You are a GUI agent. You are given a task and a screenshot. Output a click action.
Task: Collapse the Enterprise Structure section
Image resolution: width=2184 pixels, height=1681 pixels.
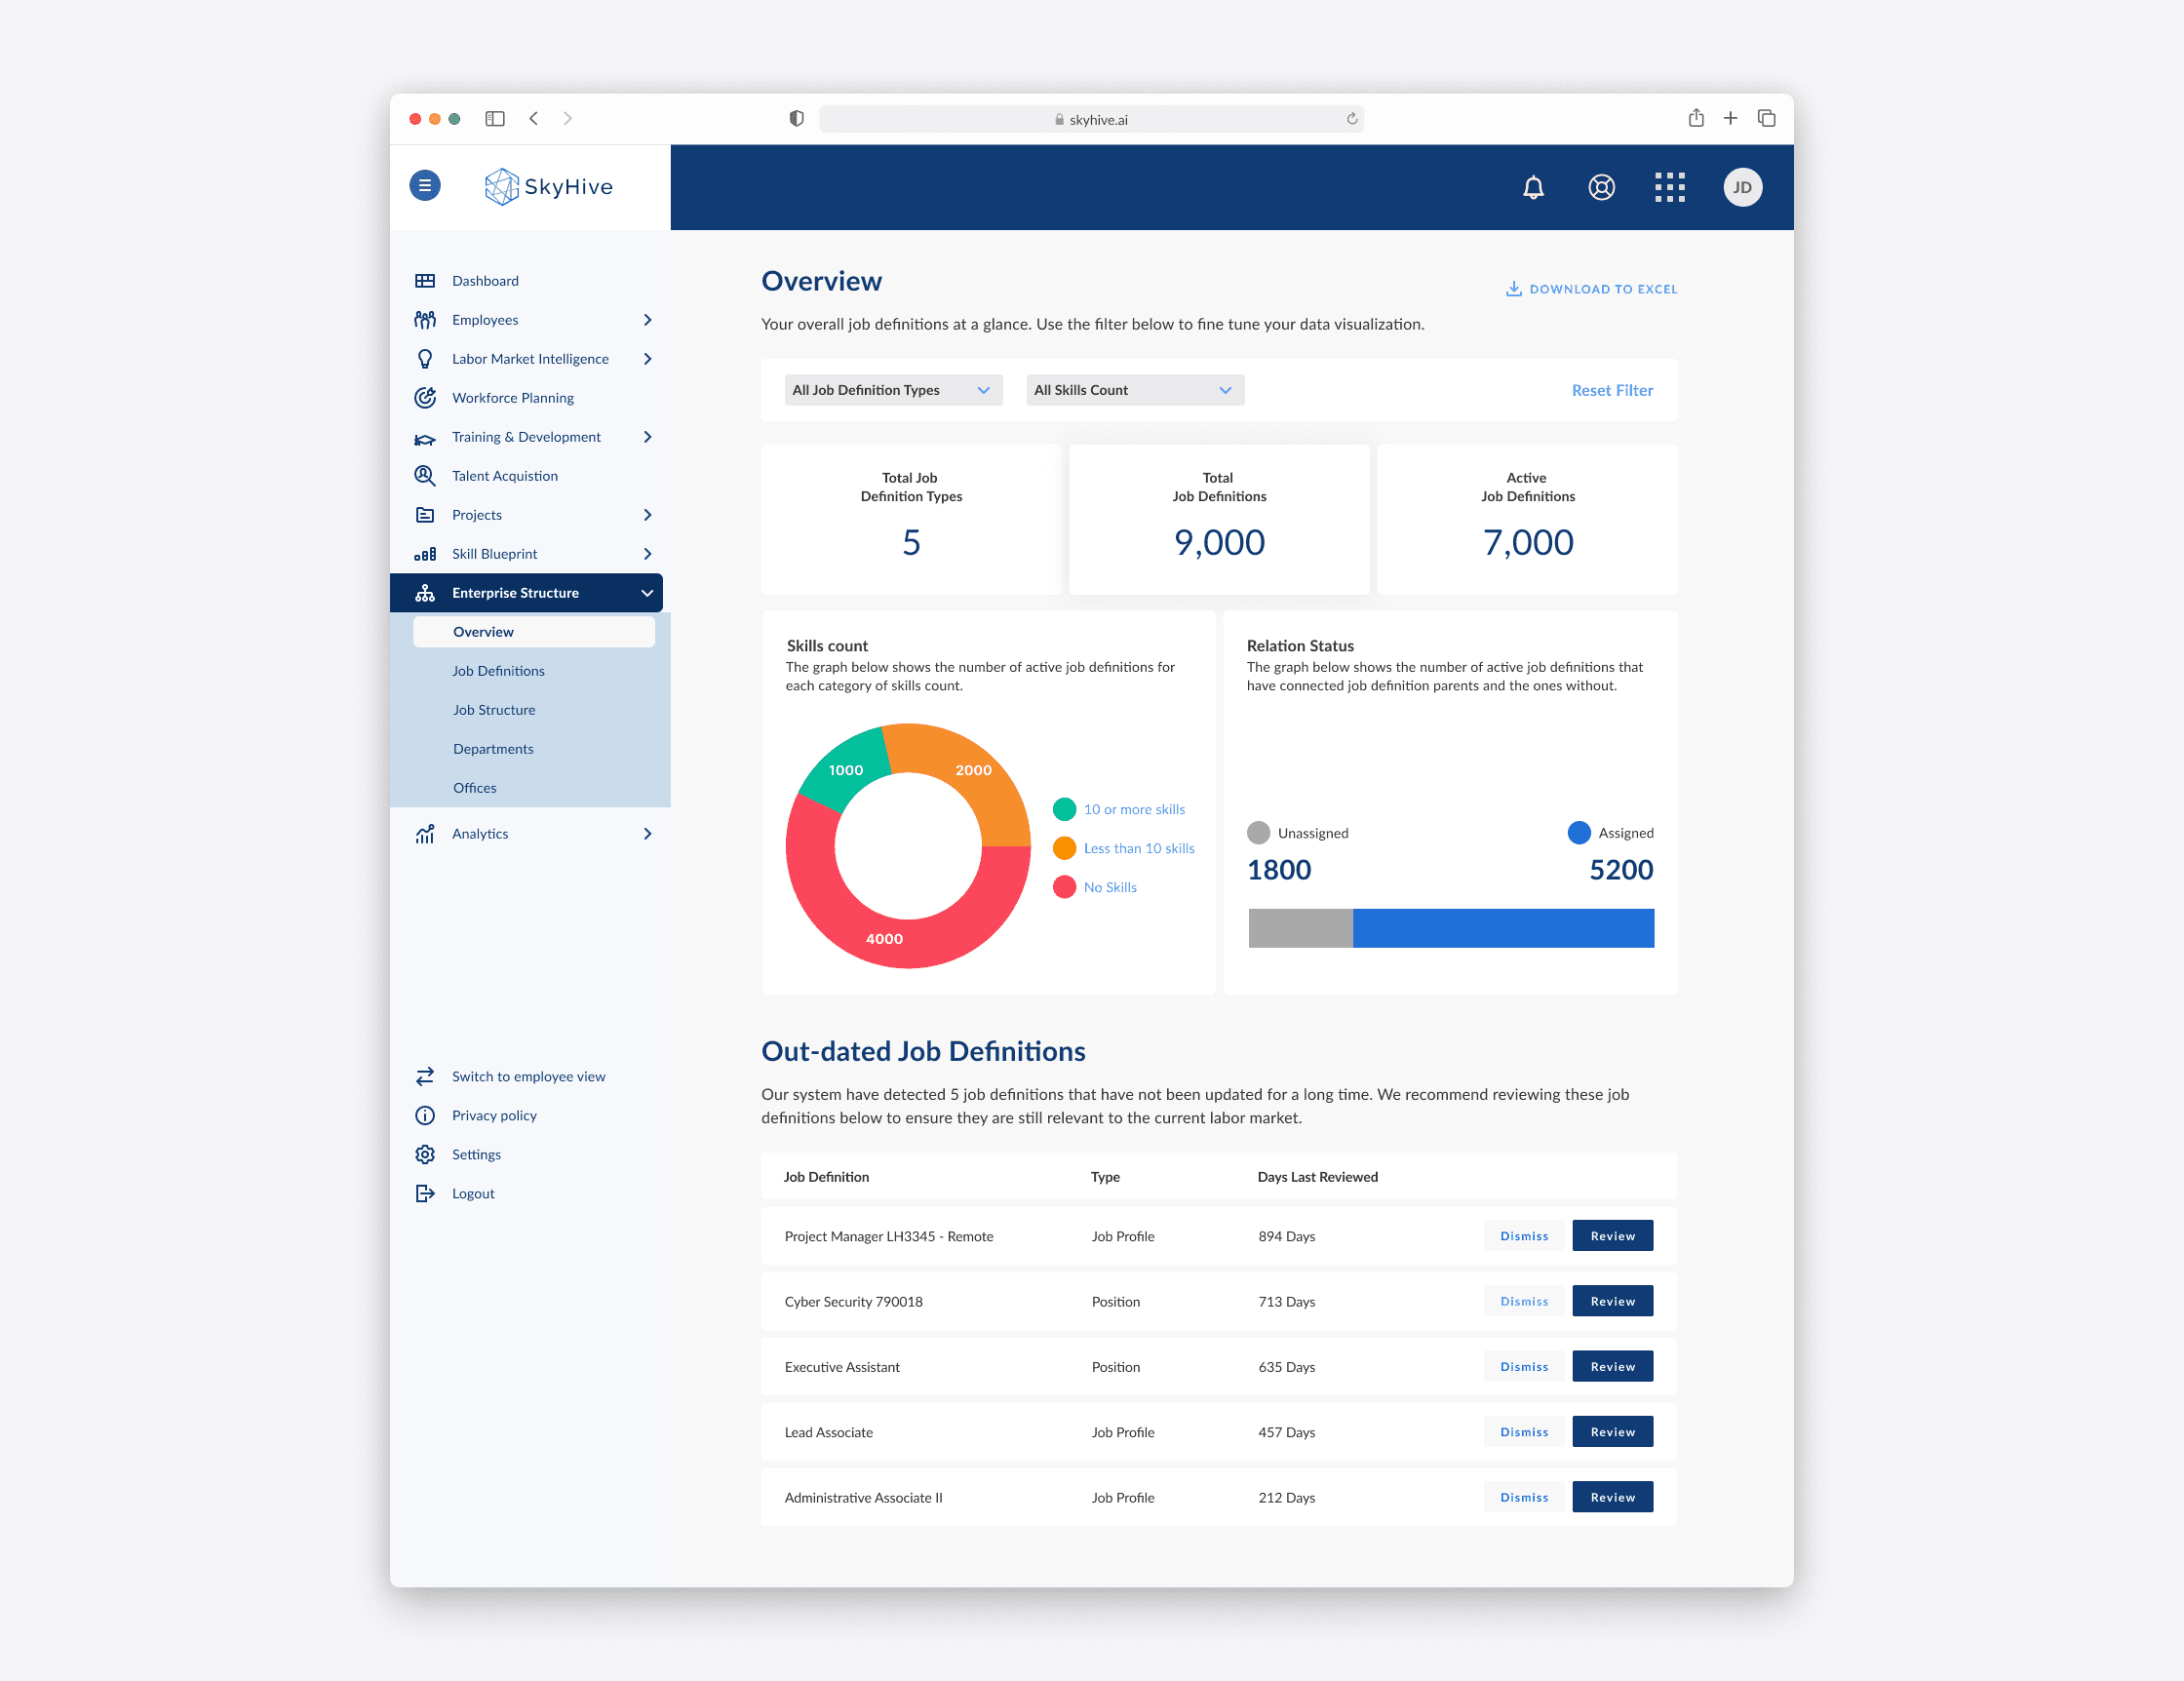coord(647,593)
